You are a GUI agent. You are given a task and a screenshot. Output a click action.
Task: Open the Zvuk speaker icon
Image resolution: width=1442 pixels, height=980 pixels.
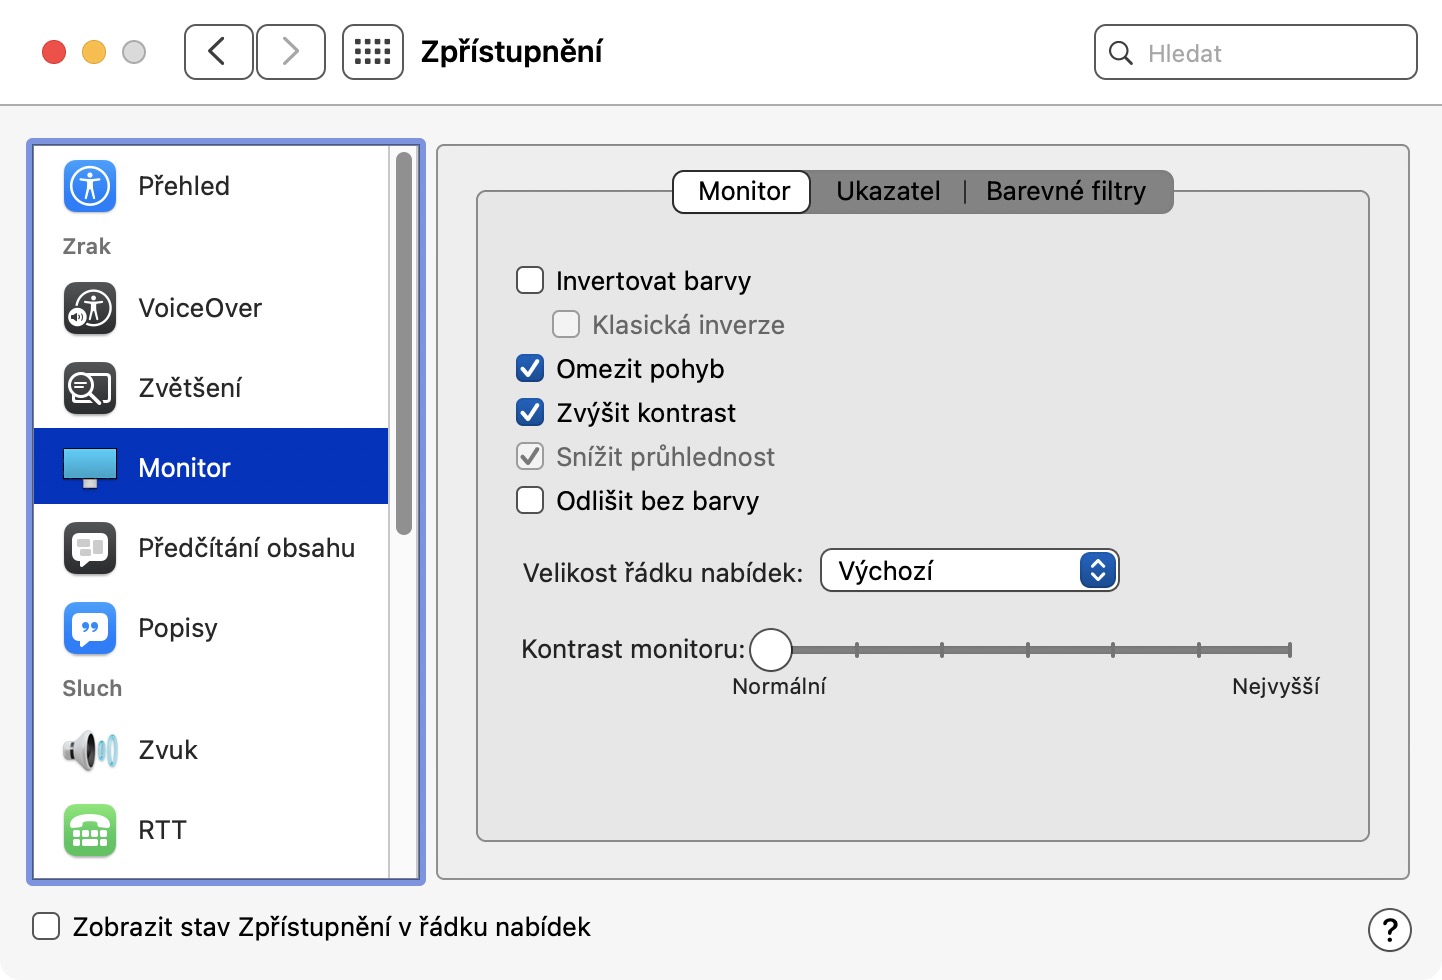click(x=90, y=750)
